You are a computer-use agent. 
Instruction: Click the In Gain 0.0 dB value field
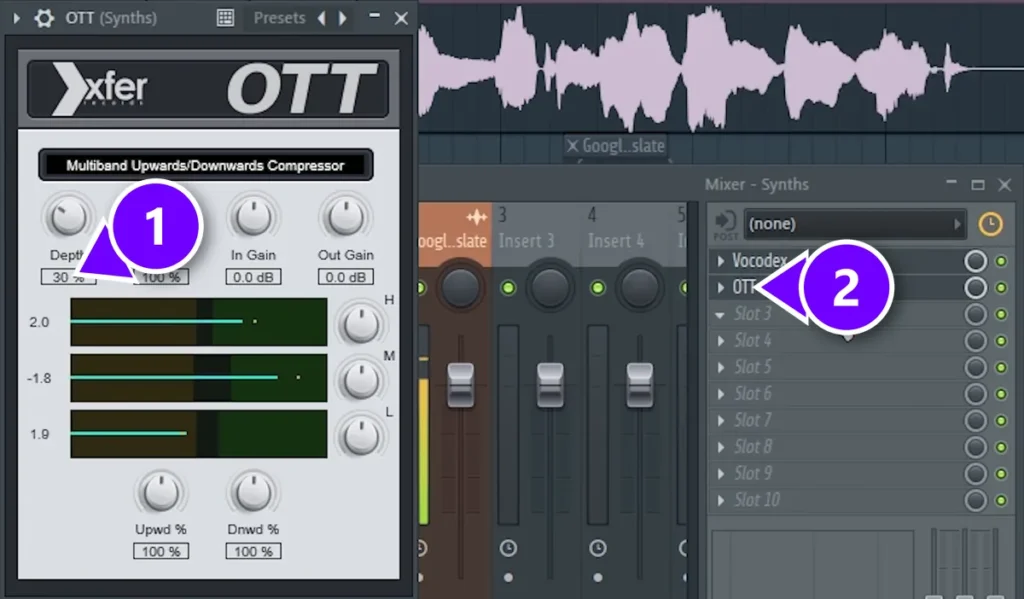click(253, 277)
